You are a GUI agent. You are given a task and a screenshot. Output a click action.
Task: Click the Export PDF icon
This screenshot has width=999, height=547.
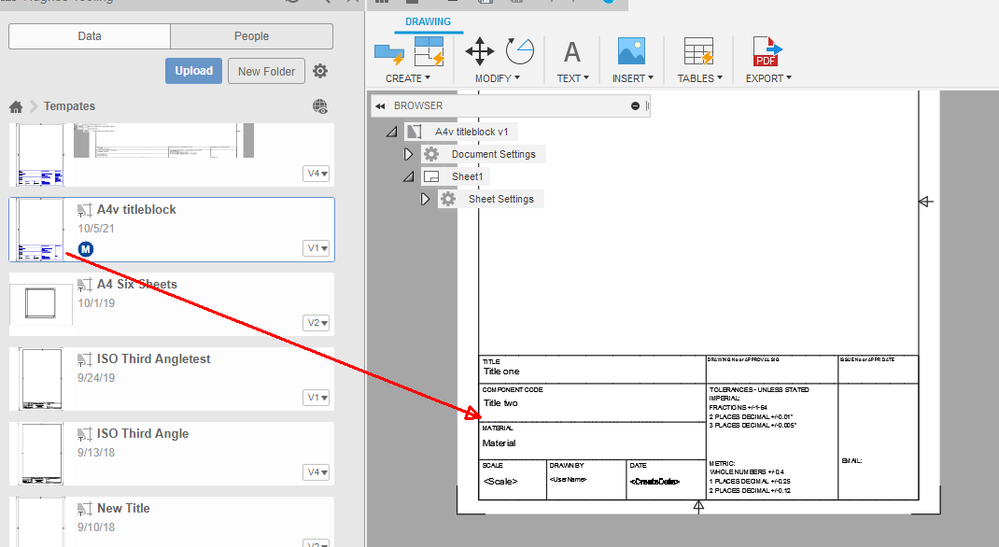(x=767, y=52)
